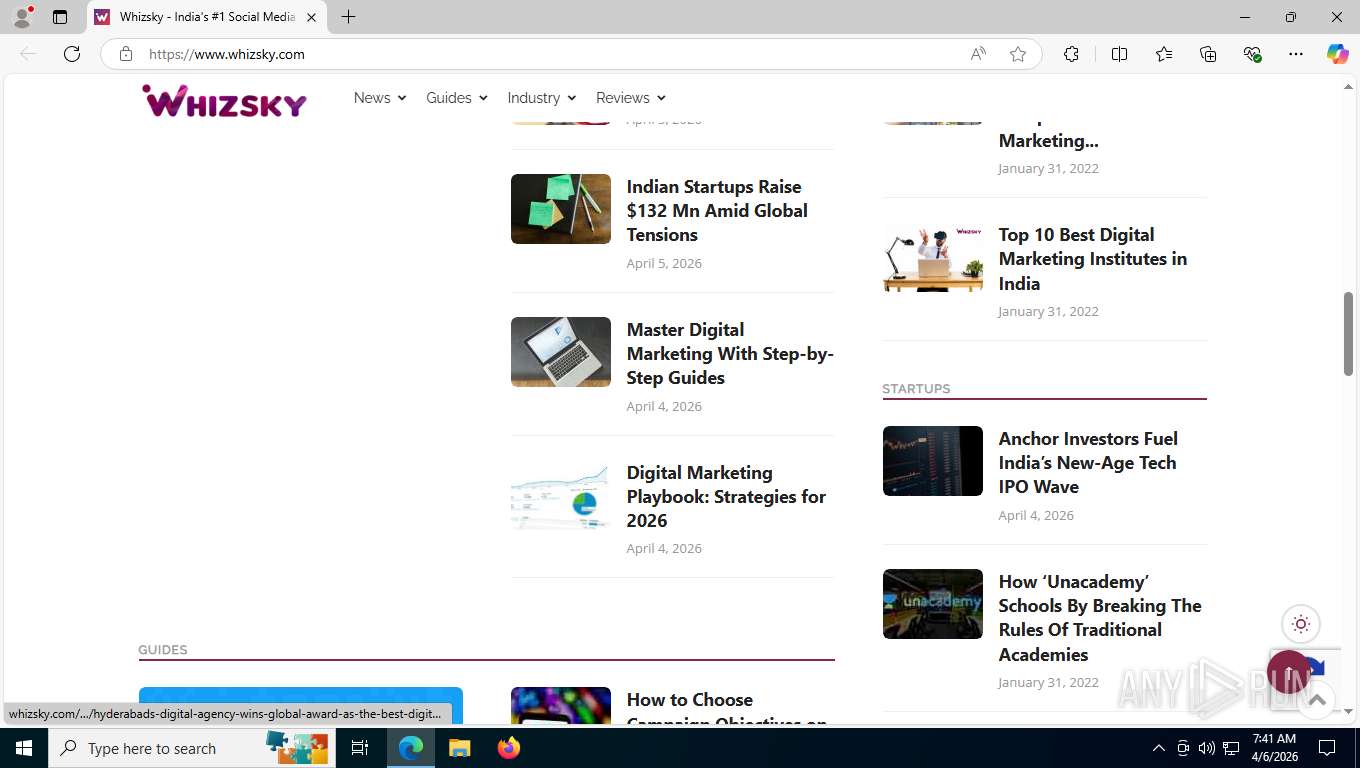Toggle the light/dark mode sun button

[x=1301, y=624]
